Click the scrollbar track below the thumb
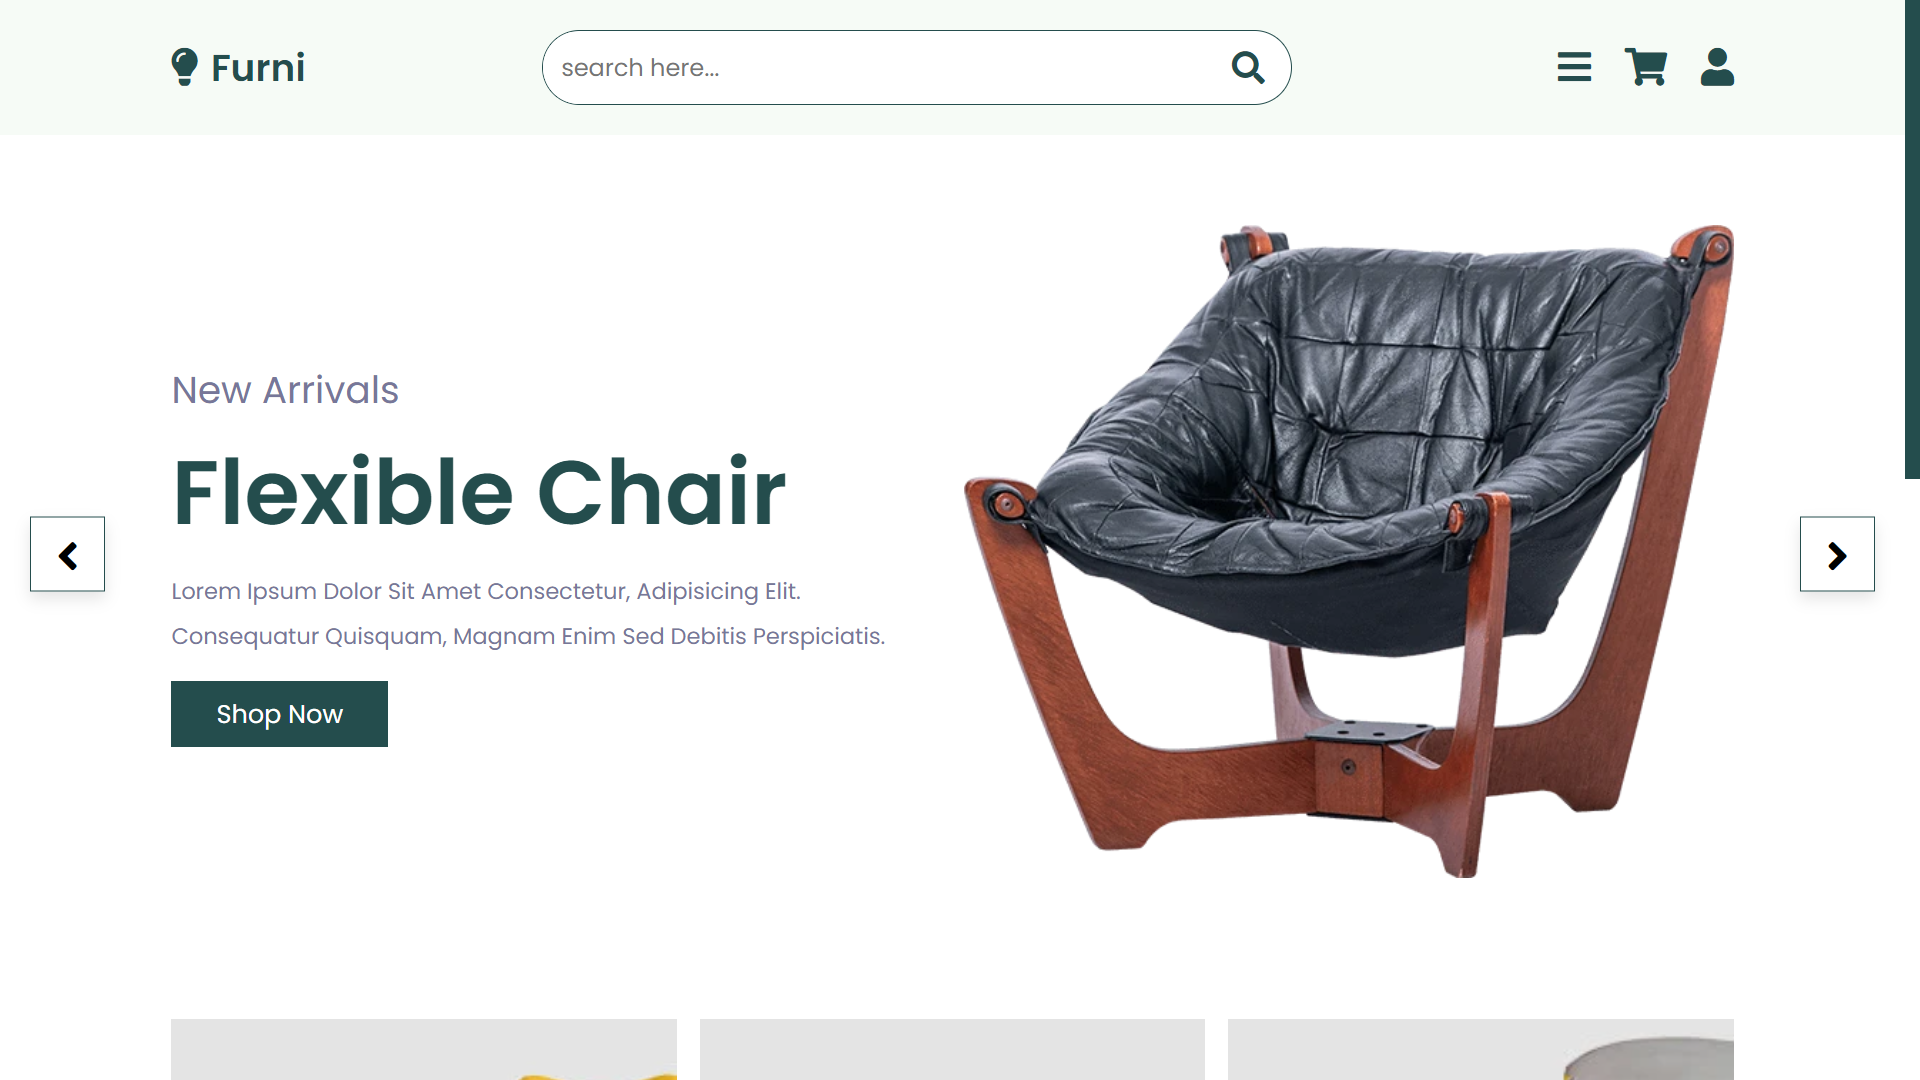1920x1080 pixels. tap(1912, 780)
